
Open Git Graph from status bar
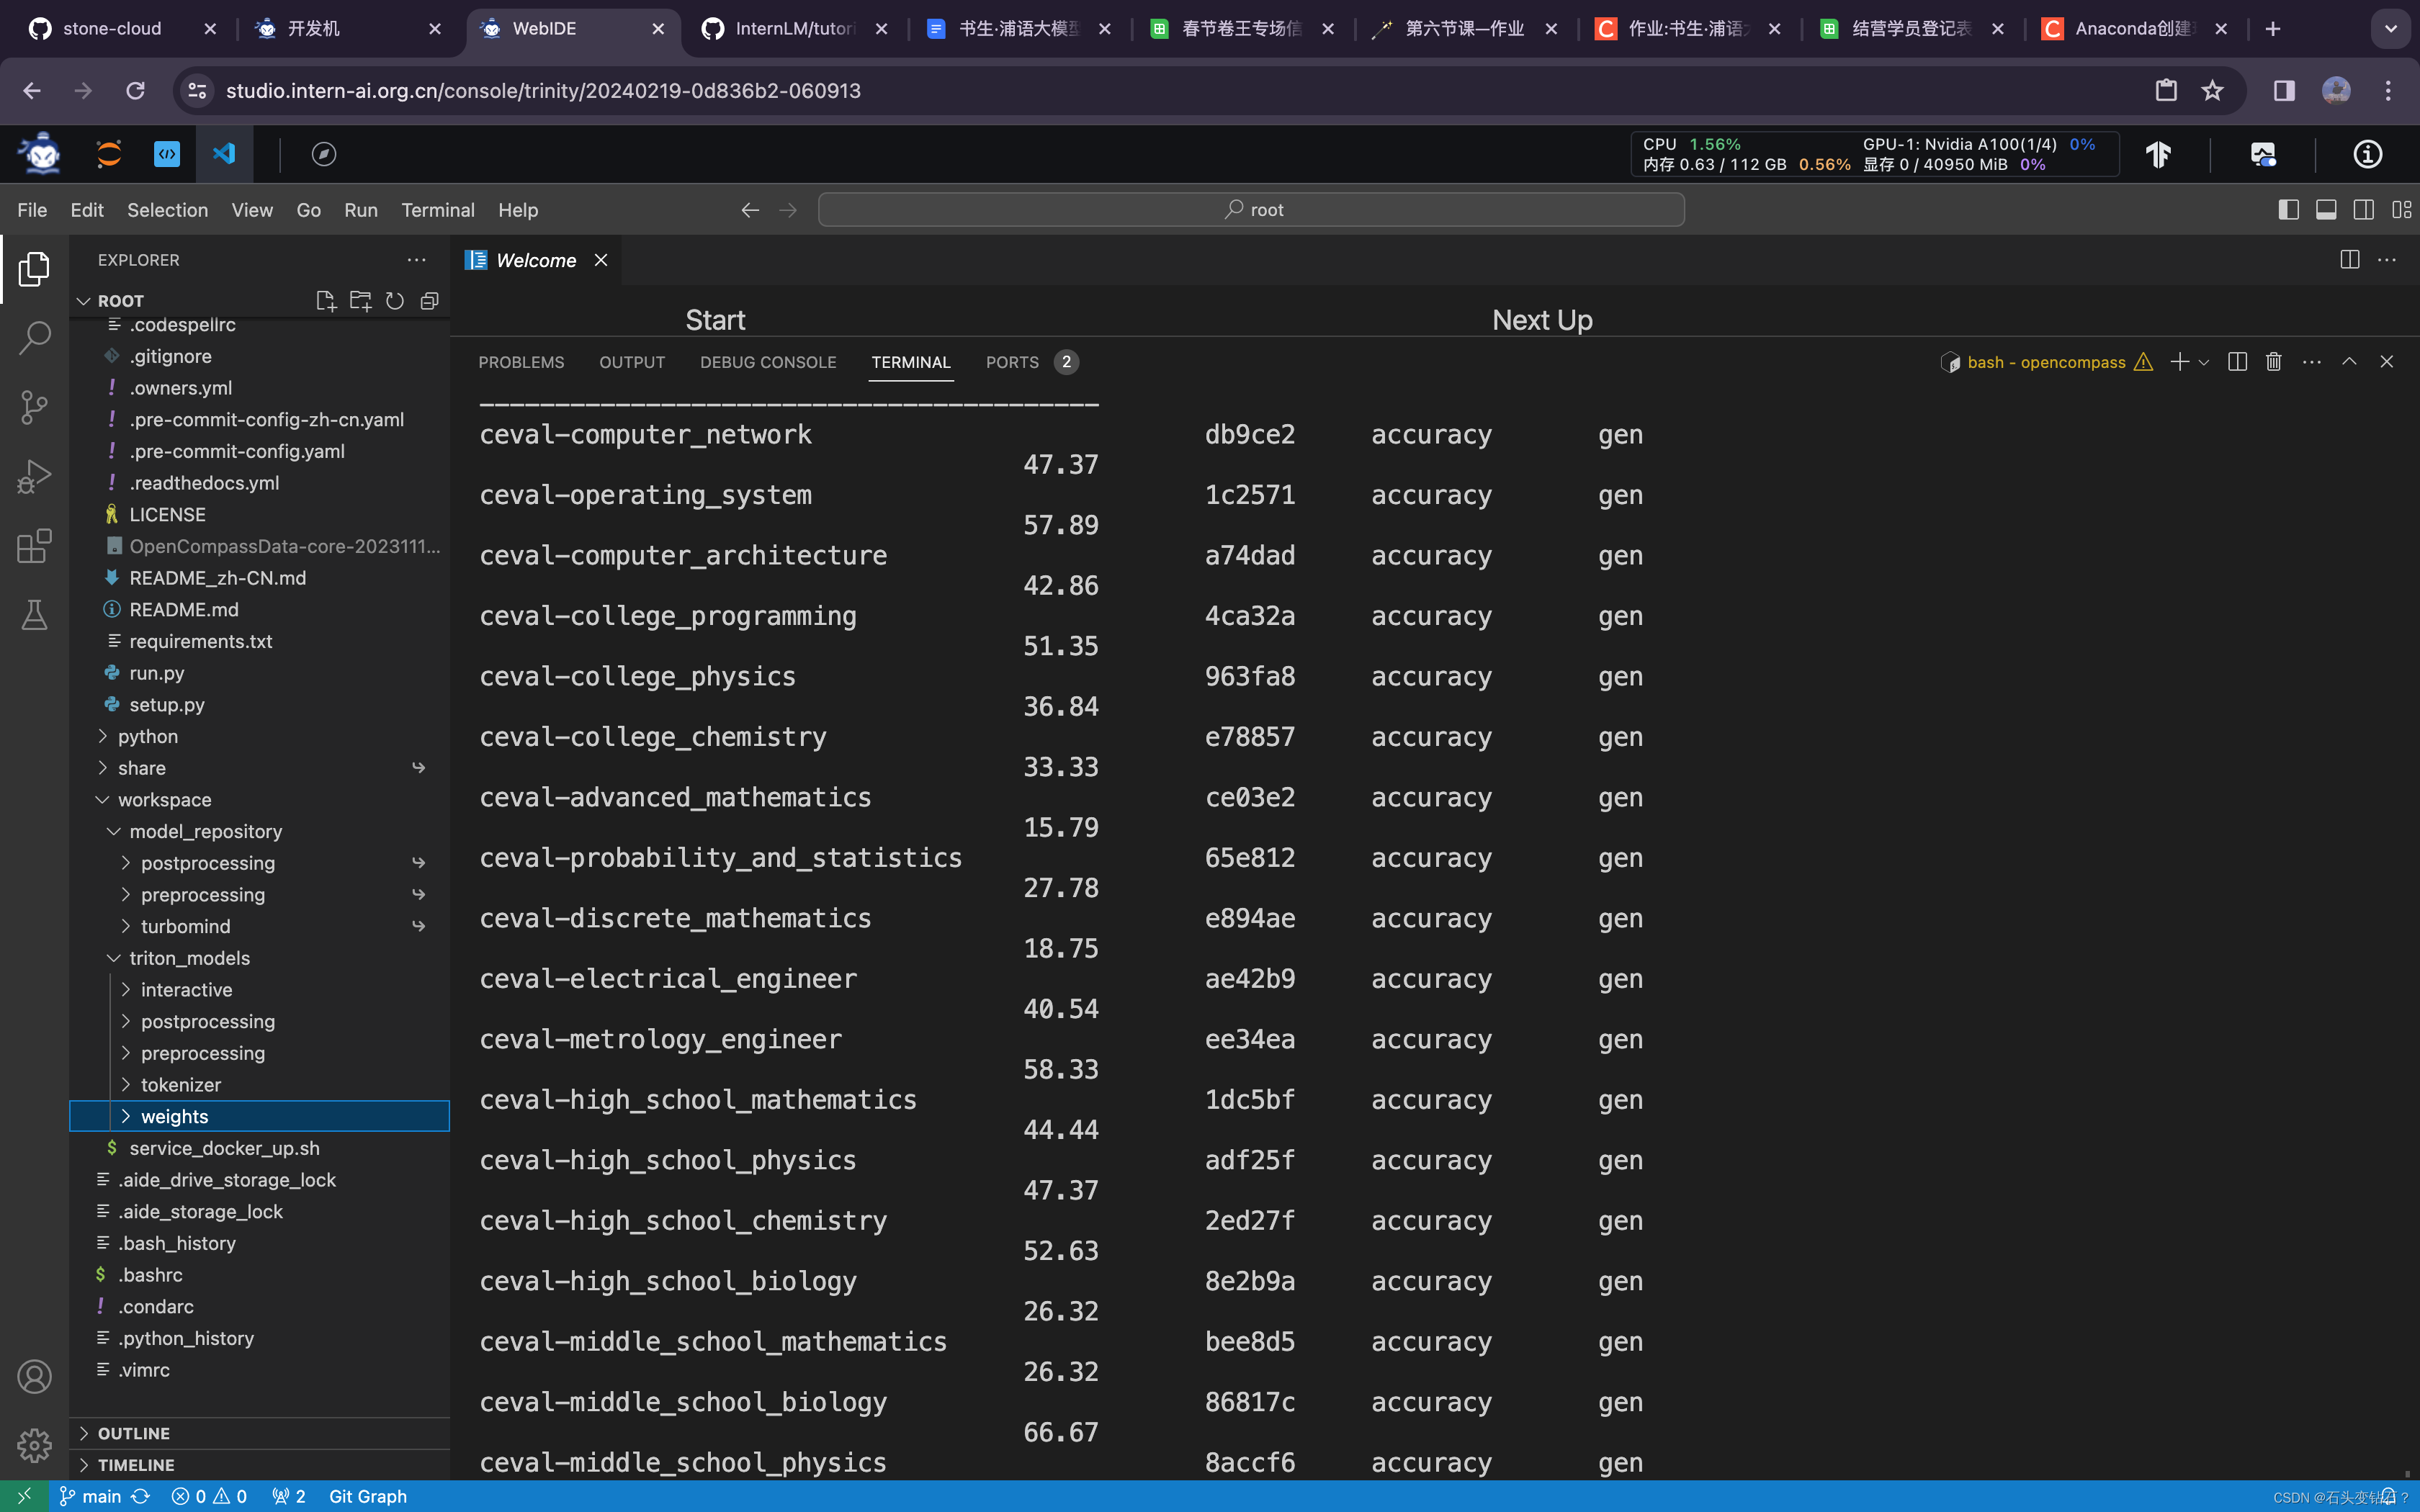click(x=367, y=1496)
